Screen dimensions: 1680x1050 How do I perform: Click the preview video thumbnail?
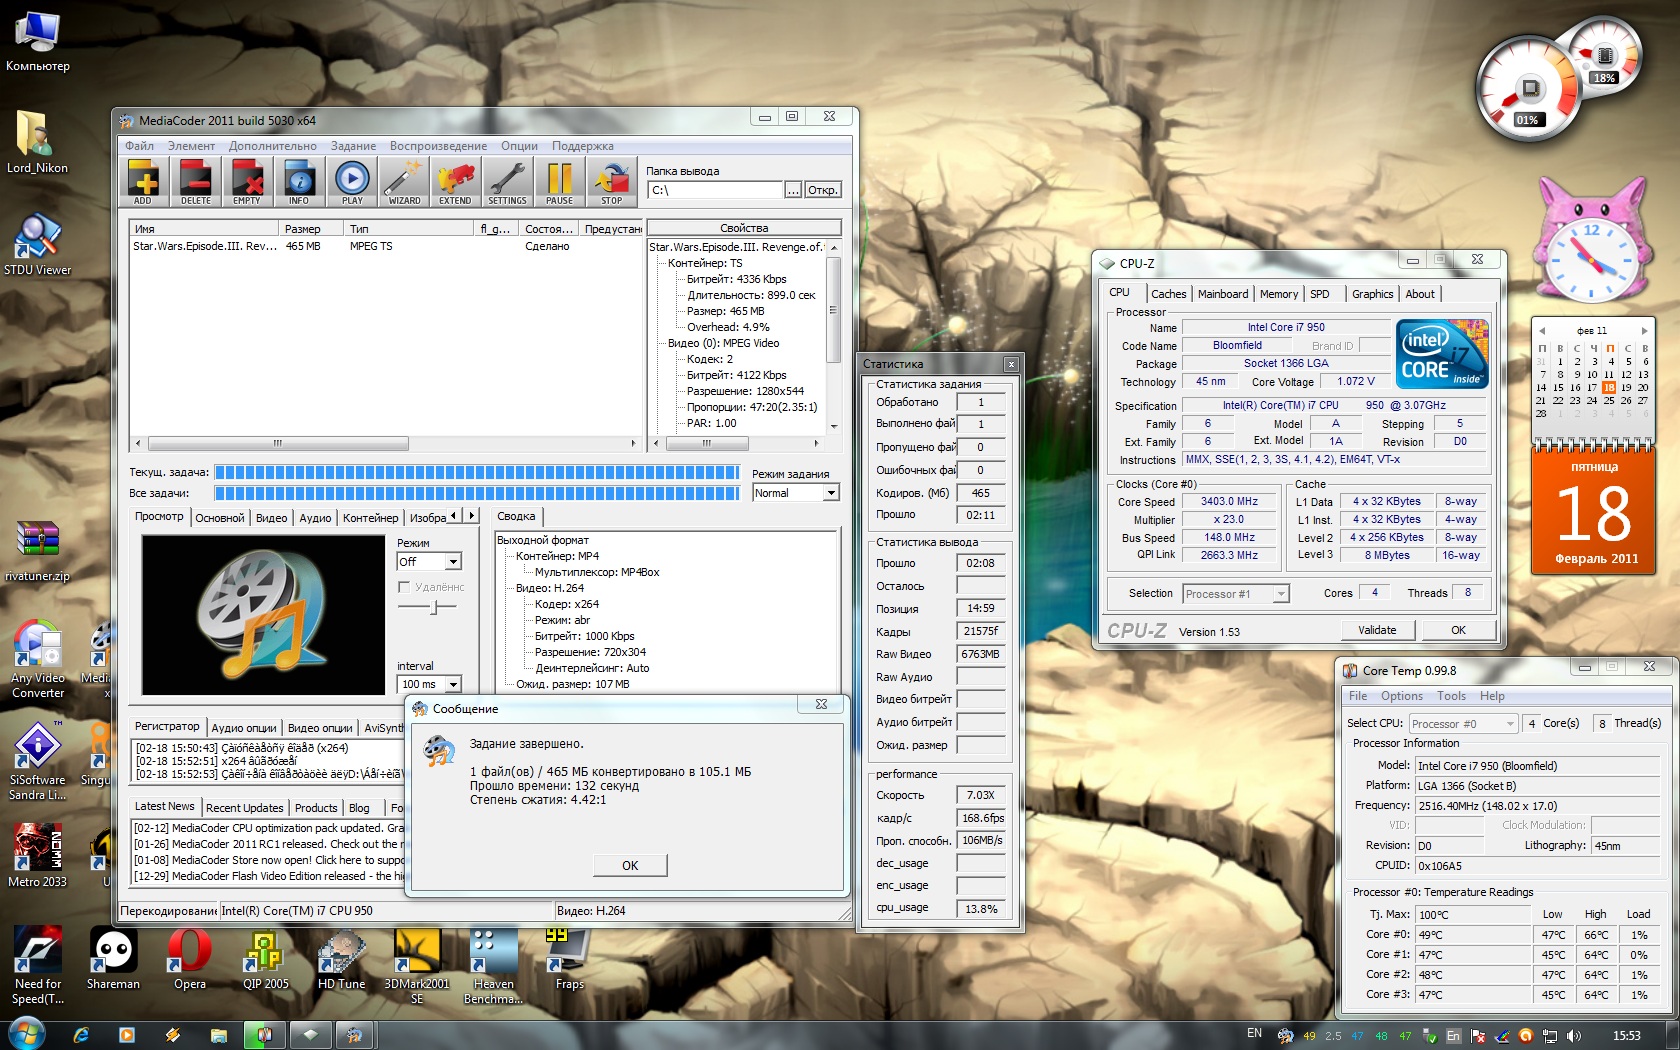[x=263, y=615]
